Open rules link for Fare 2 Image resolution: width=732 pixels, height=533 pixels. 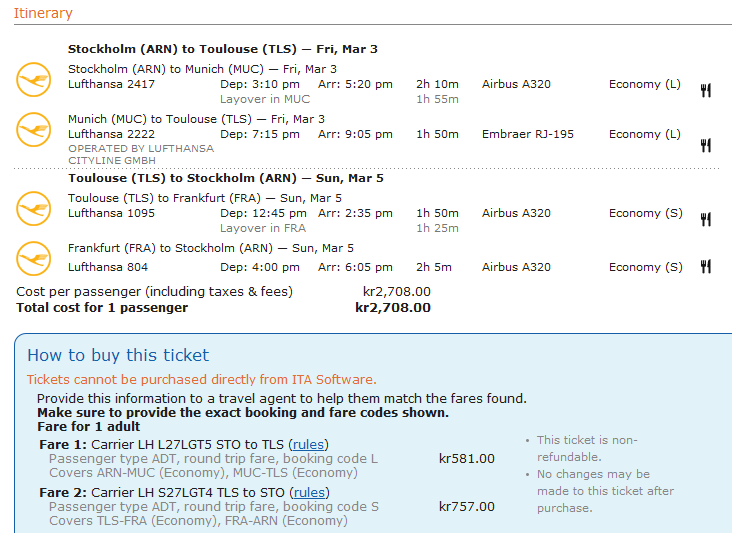[x=309, y=492]
